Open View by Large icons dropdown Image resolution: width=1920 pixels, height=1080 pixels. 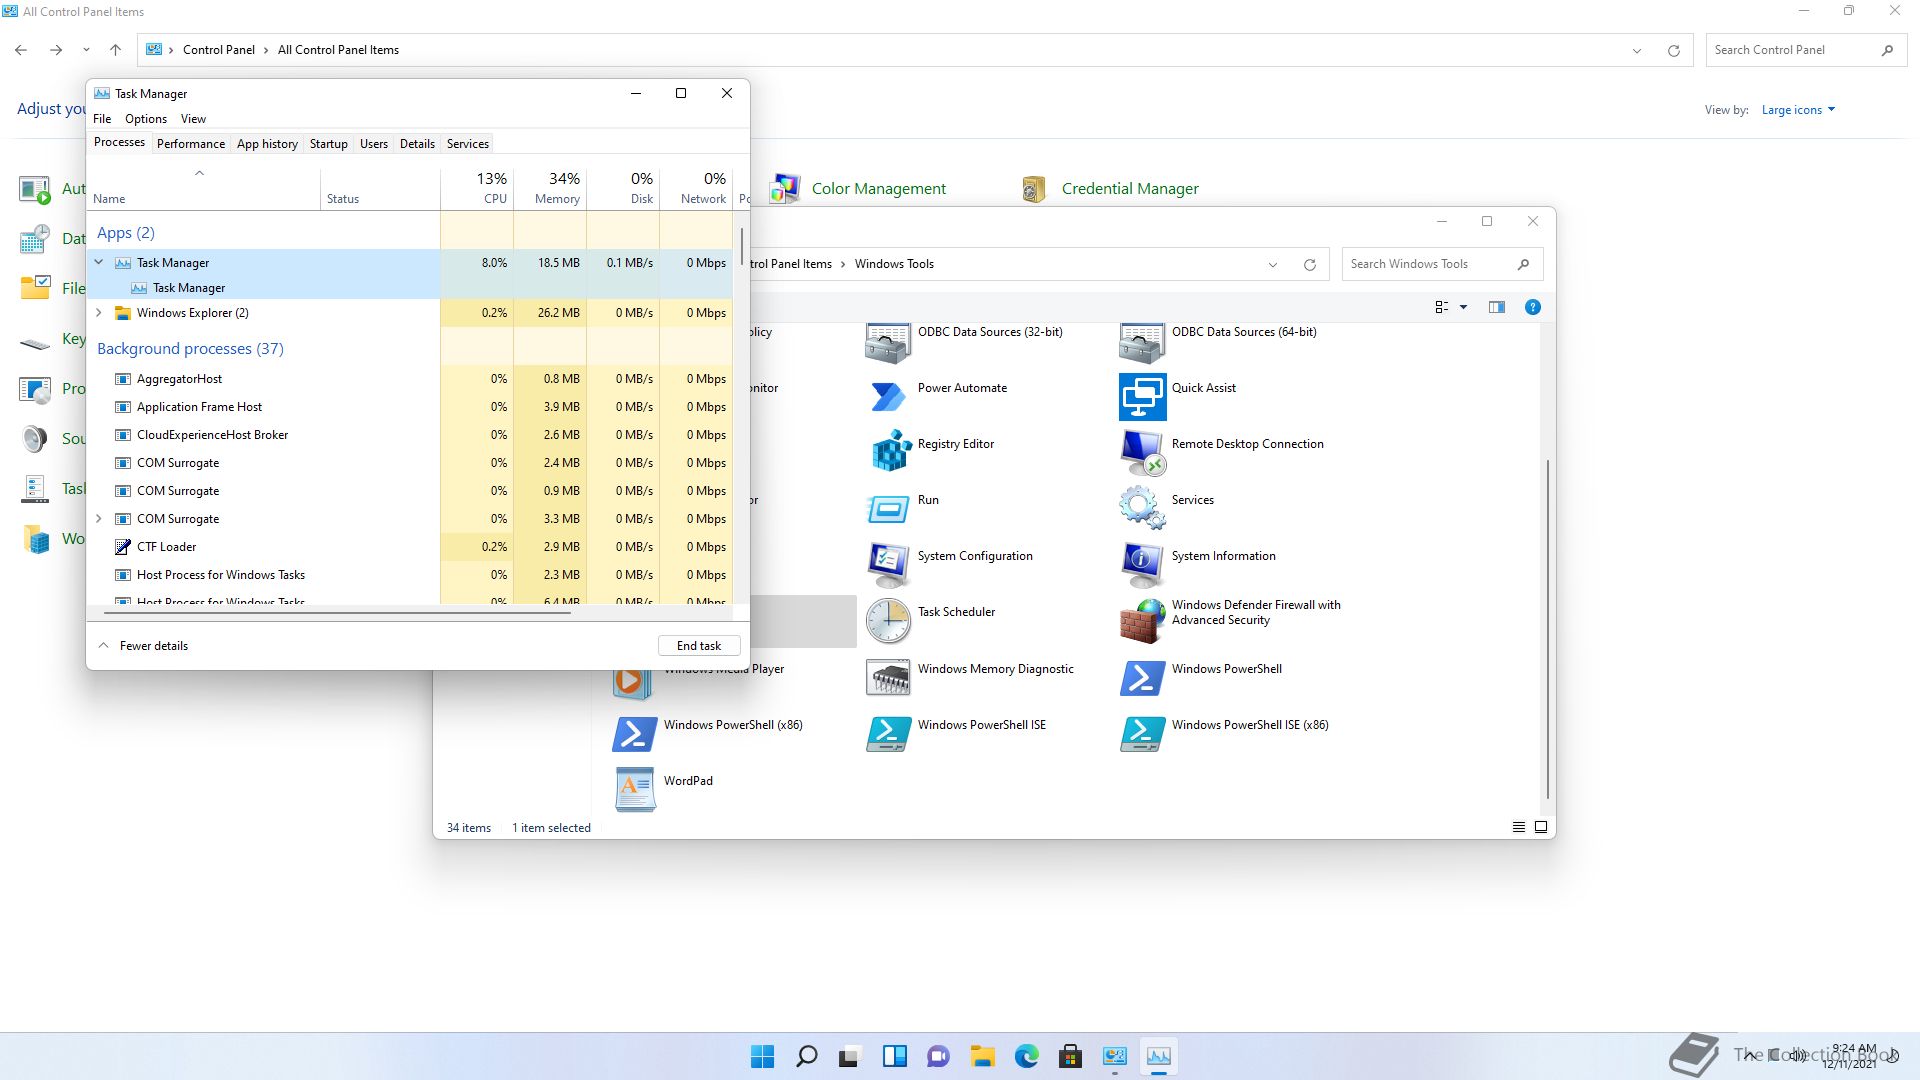(1798, 110)
